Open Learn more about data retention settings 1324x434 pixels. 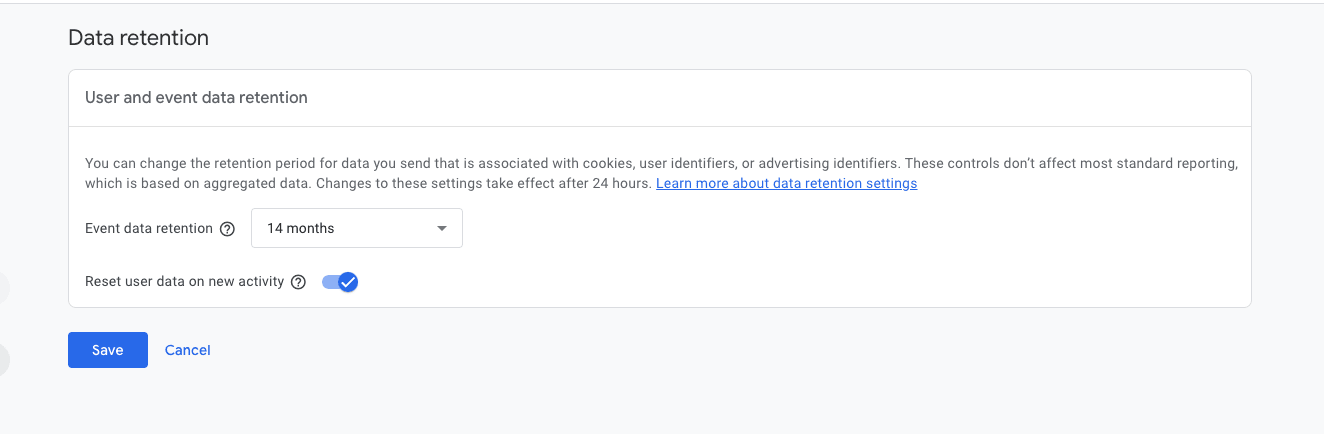click(786, 184)
